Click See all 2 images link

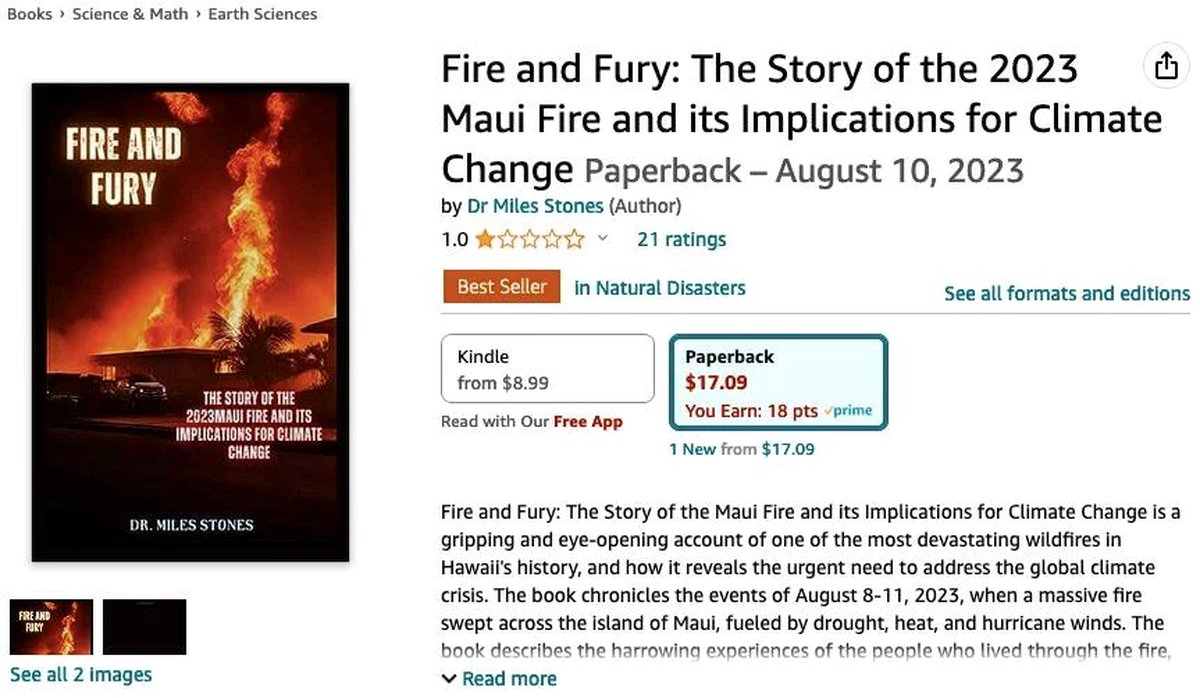coord(81,675)
